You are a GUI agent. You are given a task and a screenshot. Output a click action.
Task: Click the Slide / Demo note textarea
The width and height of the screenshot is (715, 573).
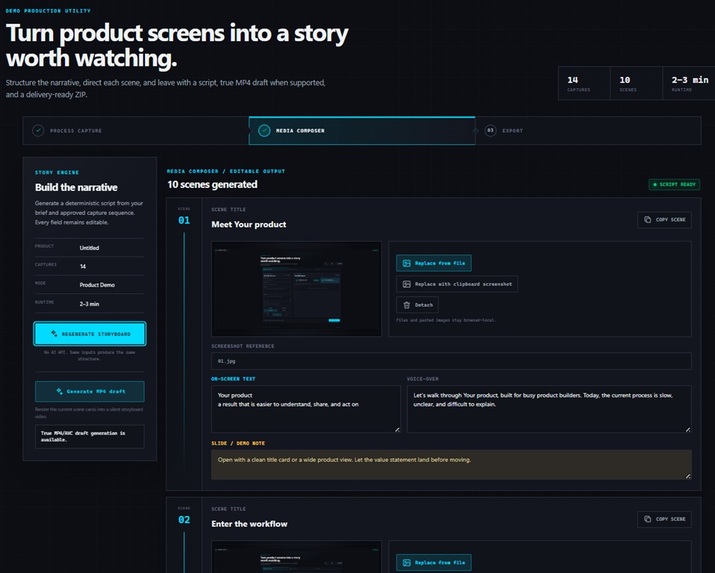(x=451, y=465)
